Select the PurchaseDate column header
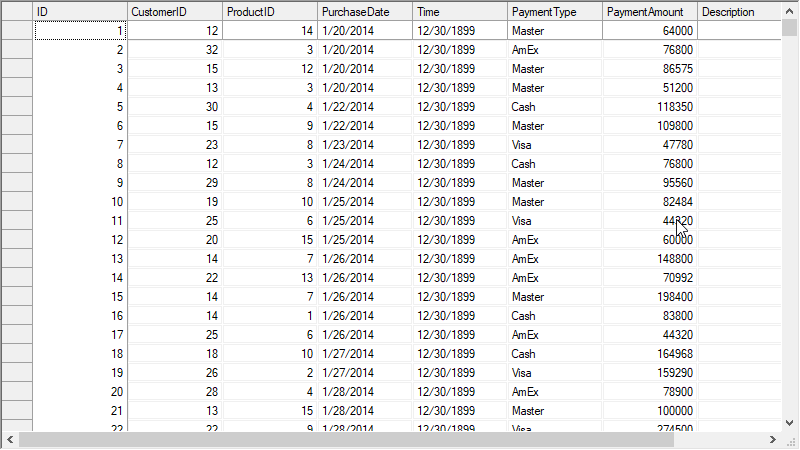 [365, 12]
